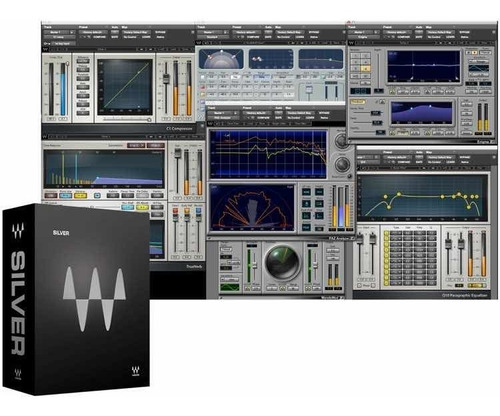Click the Waves logo in C1 Compressor toolbar

coord(46,49)
